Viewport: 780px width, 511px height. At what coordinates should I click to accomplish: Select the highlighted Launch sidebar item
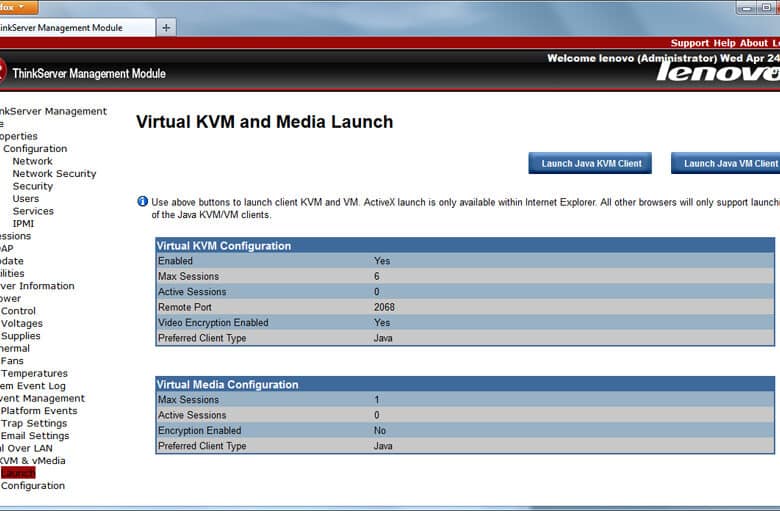point(18,473)
